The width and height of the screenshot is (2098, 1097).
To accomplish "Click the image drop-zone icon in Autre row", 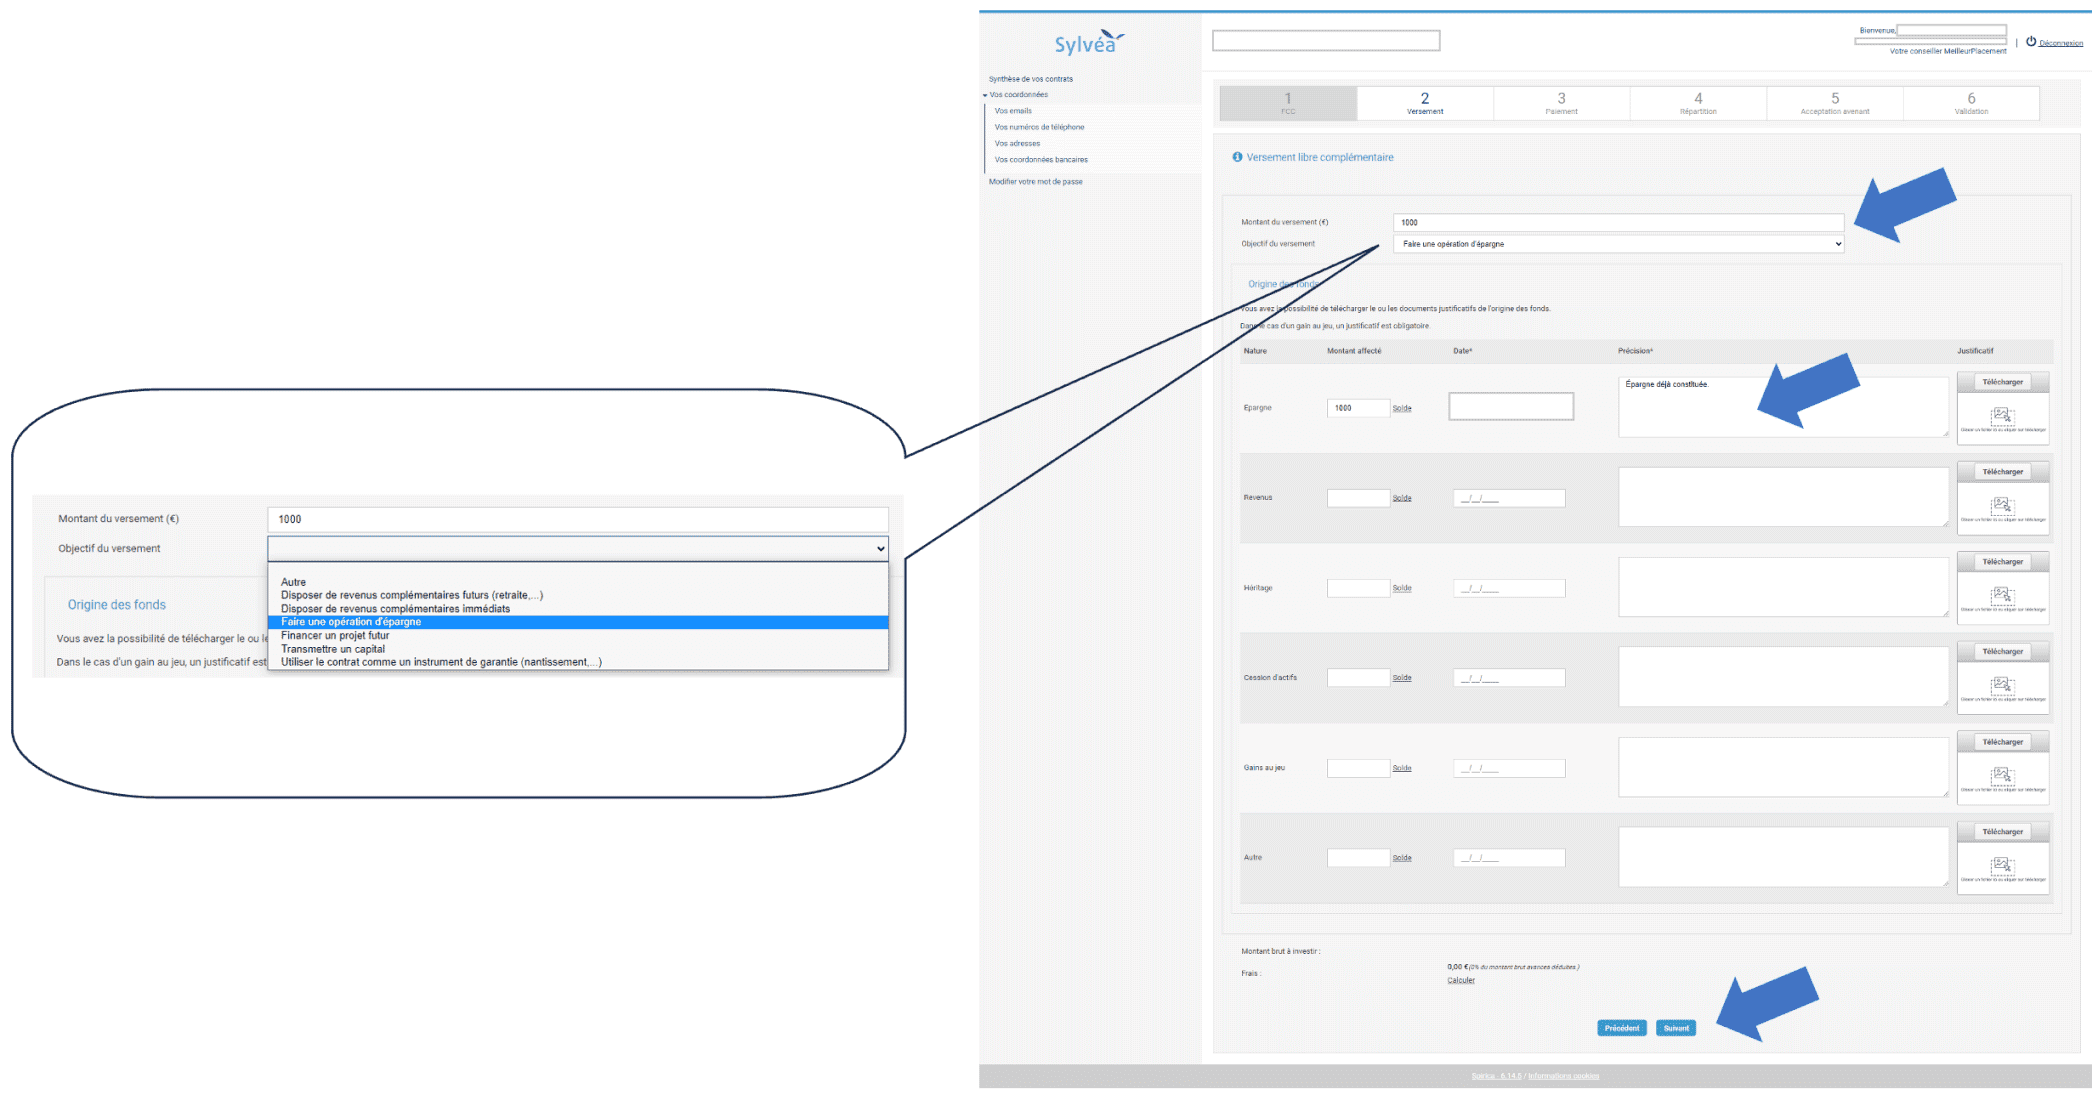I will (2002, 865).
